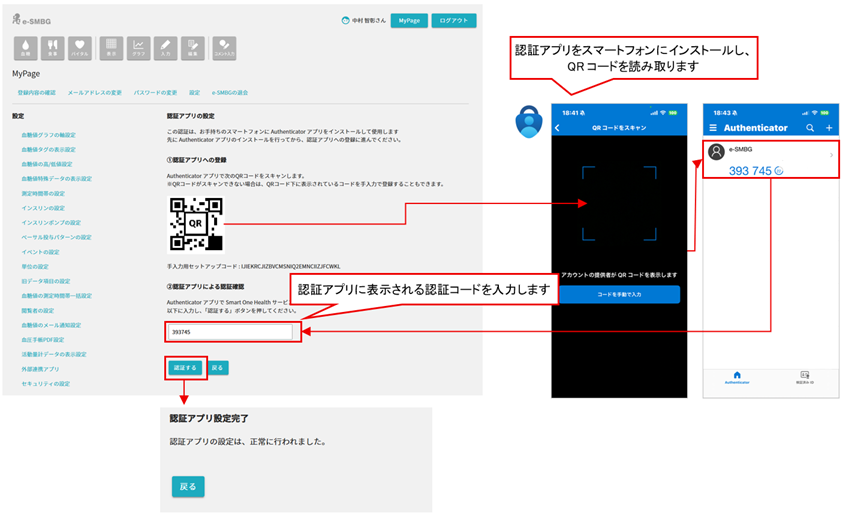The image size is (843, 519).
Task: Open 単位の設定 setting
Action: (x=35, y=267)
